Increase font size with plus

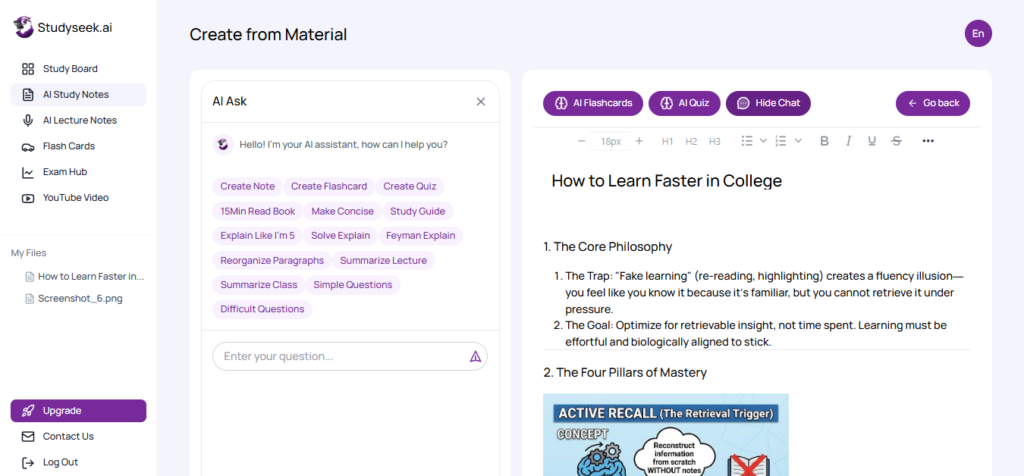639,141
